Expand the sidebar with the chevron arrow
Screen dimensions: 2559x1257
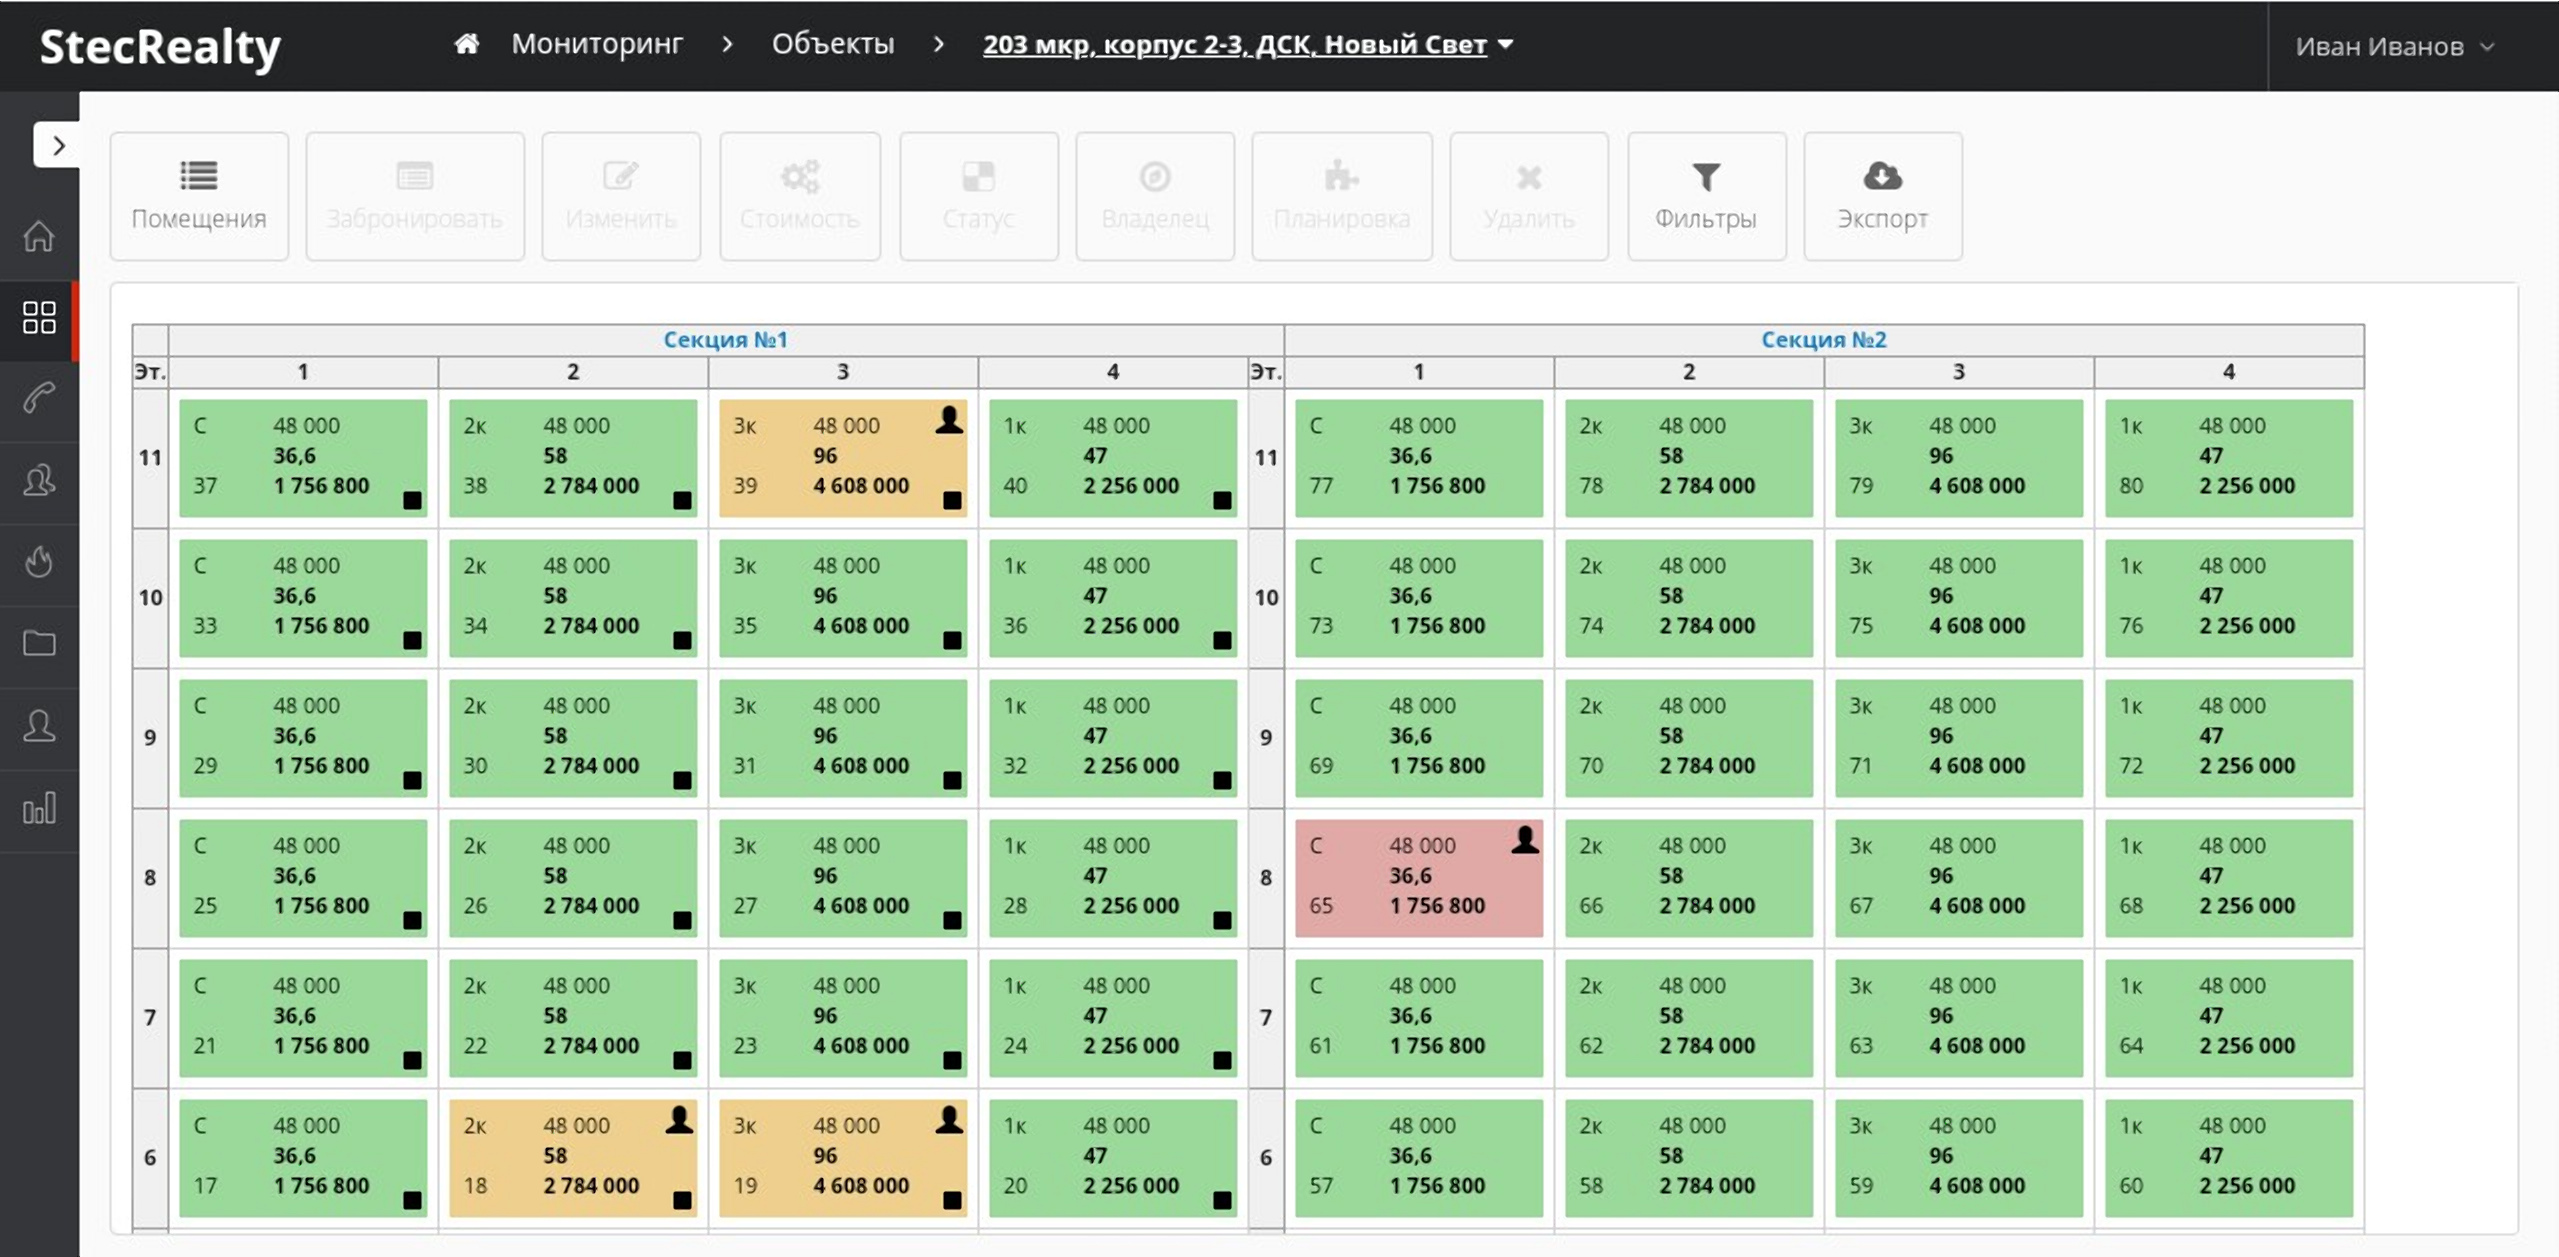point(58,146)
